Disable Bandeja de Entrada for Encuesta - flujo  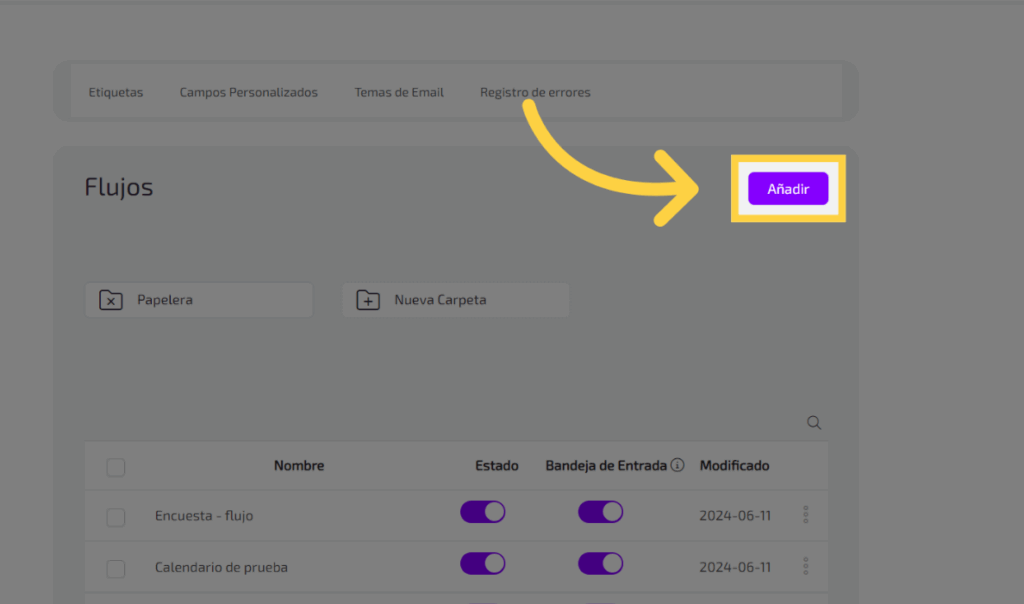[600, 513]
